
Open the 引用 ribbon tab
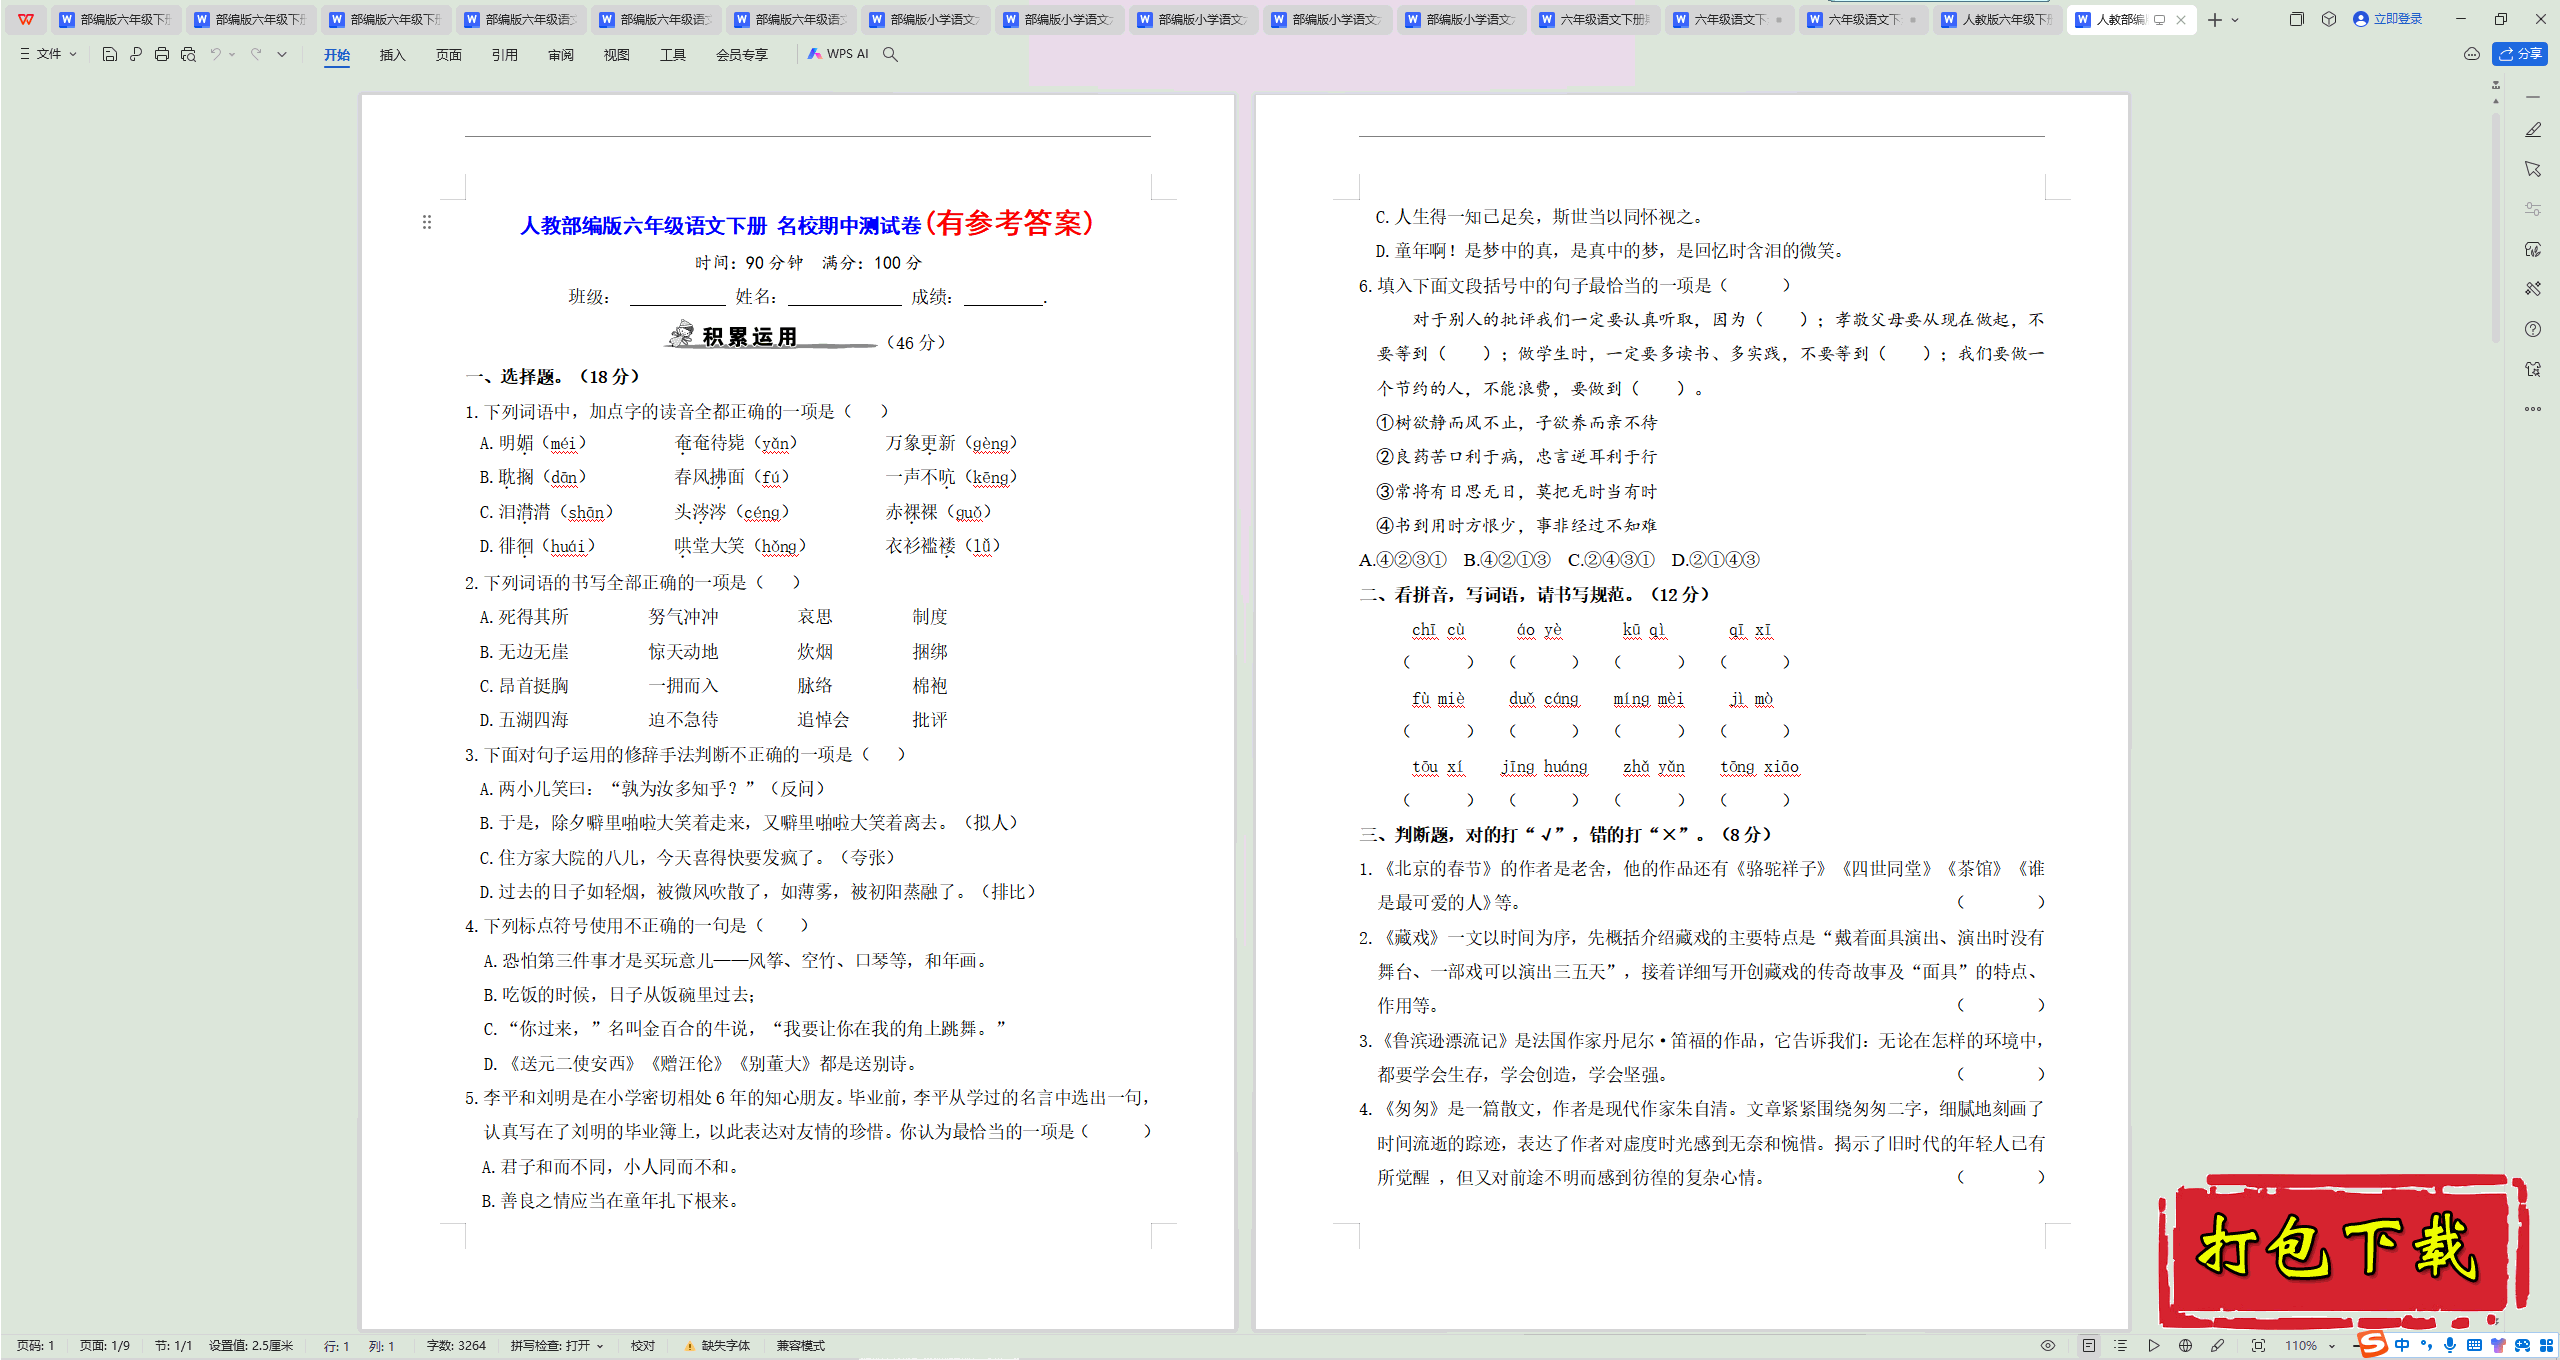click(x=505, y=55)
